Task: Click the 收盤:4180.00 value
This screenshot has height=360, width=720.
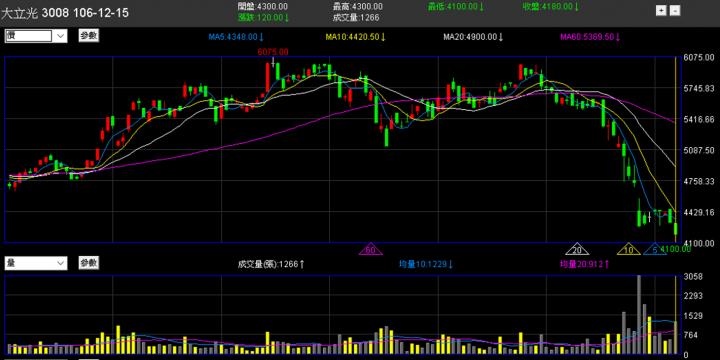Action: click(x=551, y=6)
